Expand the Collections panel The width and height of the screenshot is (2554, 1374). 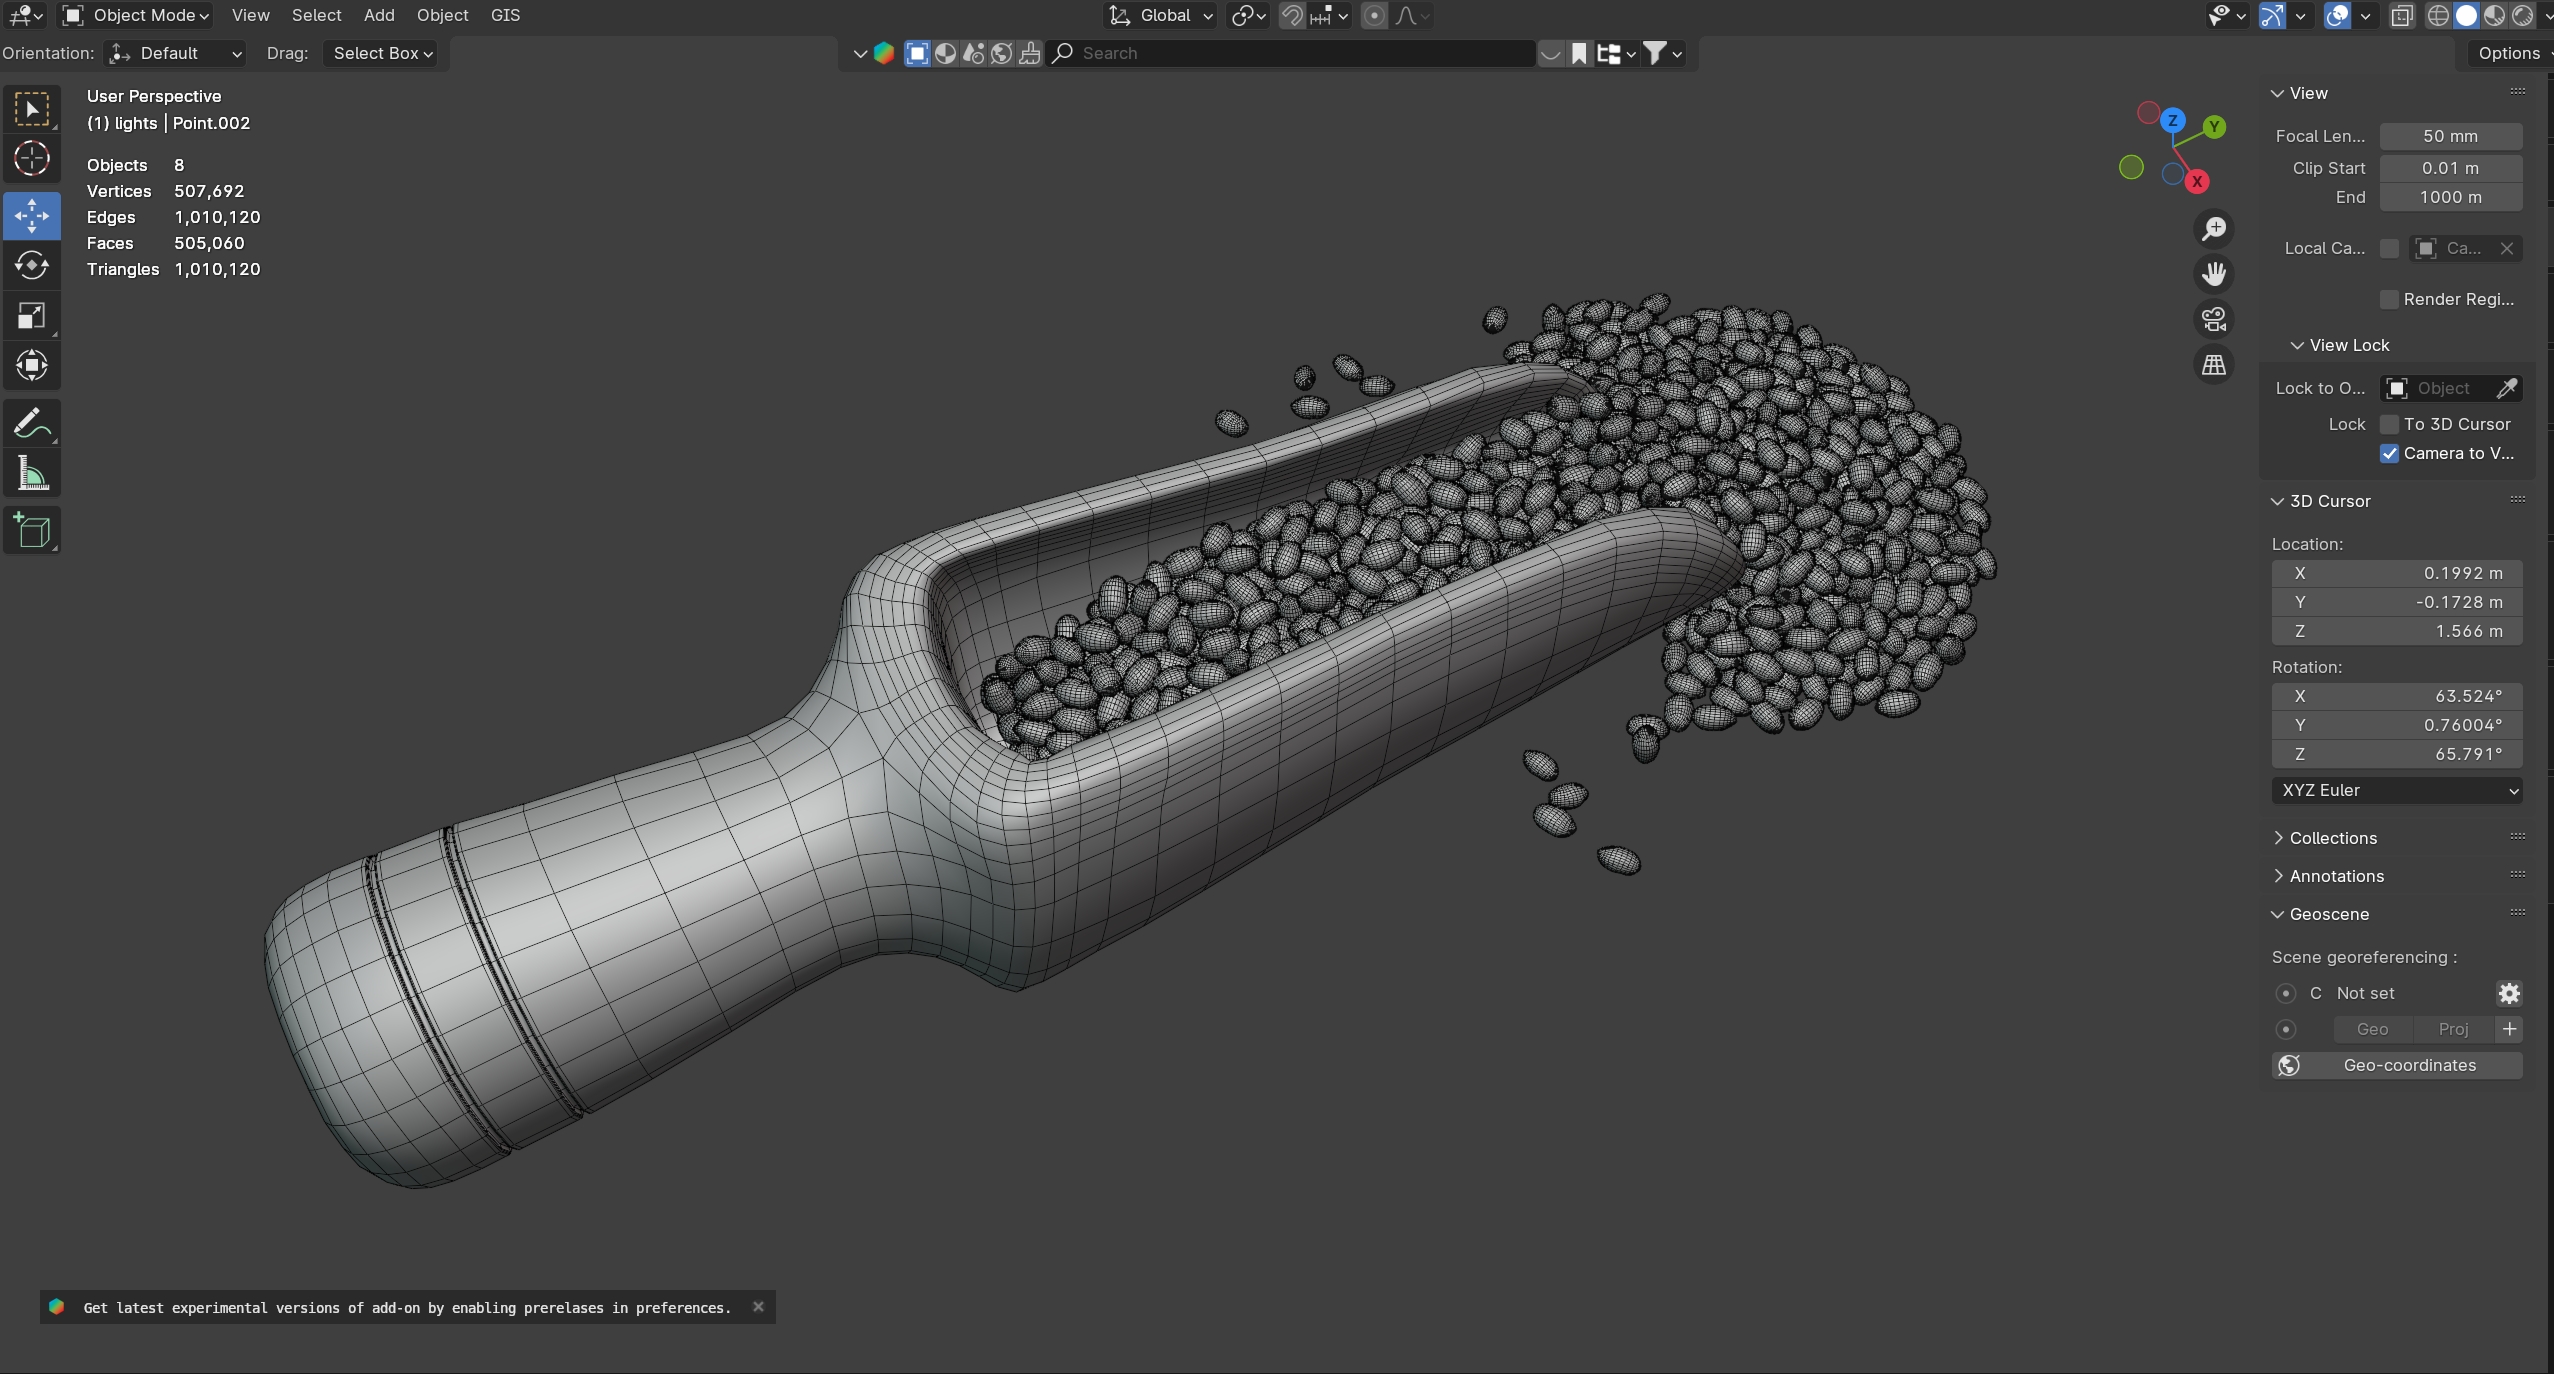2332,838
